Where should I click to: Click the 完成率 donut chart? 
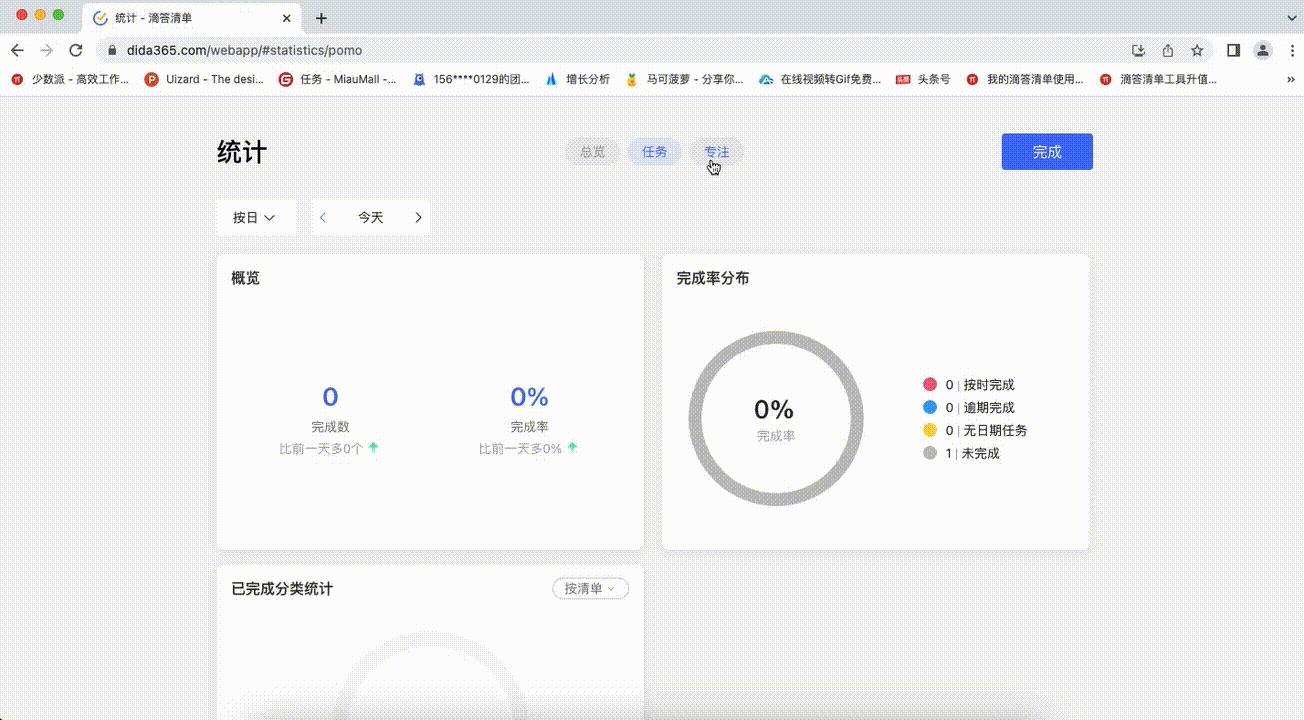(775, 418)
